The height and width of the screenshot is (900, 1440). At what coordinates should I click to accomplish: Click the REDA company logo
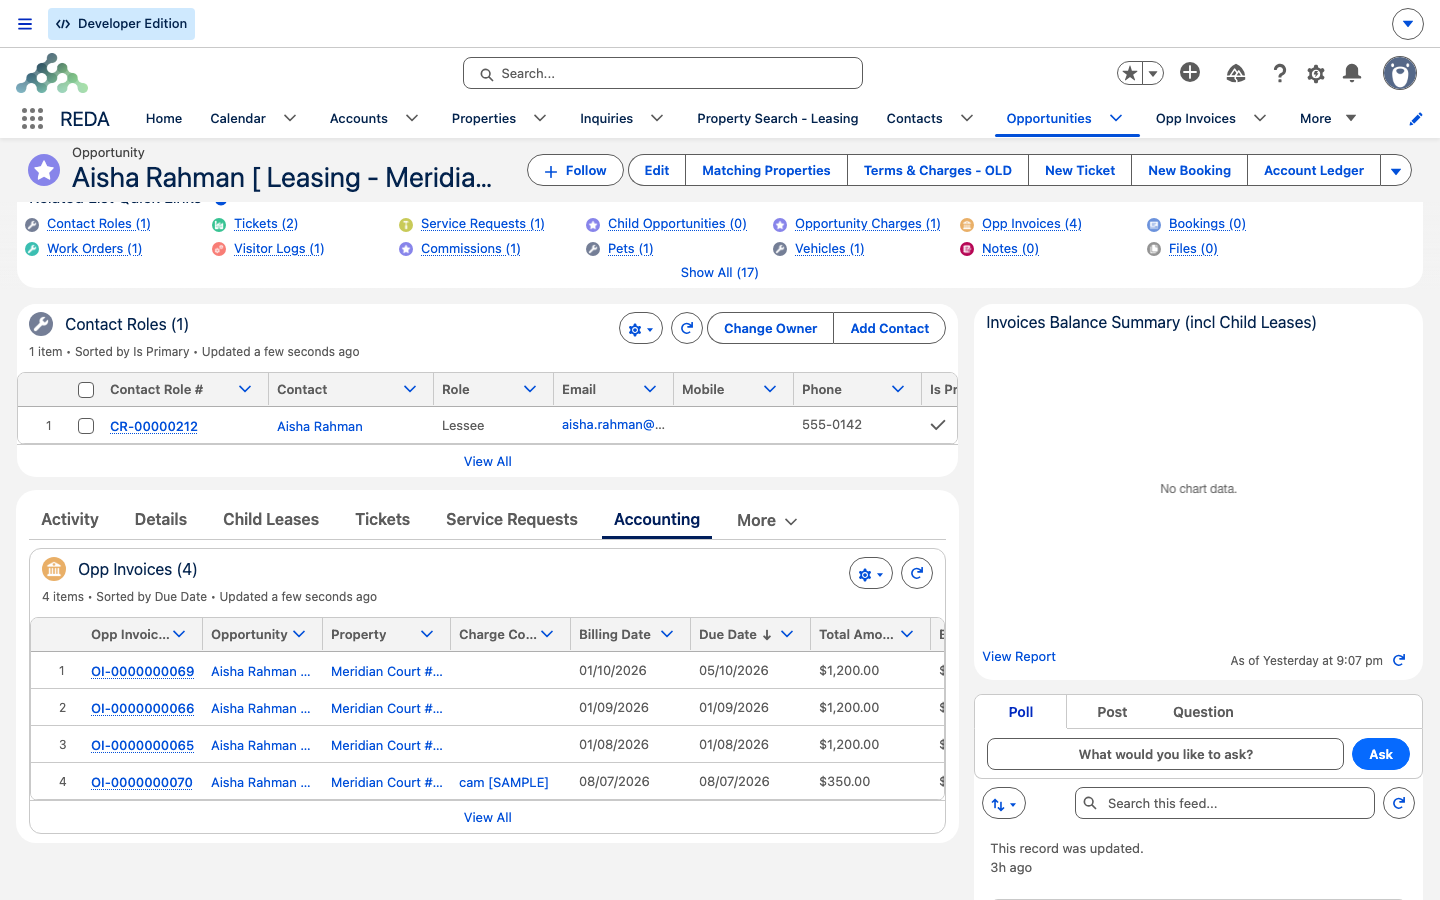52,75
